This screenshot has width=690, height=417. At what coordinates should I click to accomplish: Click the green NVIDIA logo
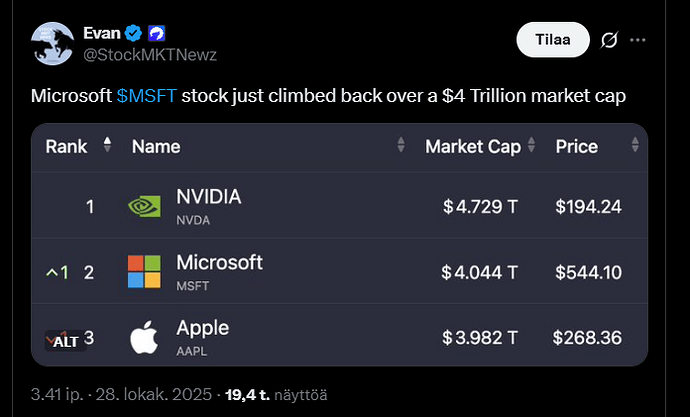tap(144, 206)
